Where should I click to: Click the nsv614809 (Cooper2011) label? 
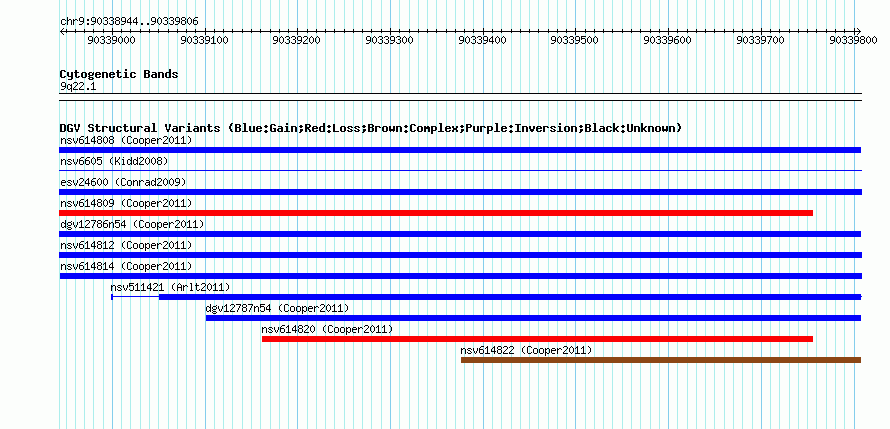click(126, 203)
